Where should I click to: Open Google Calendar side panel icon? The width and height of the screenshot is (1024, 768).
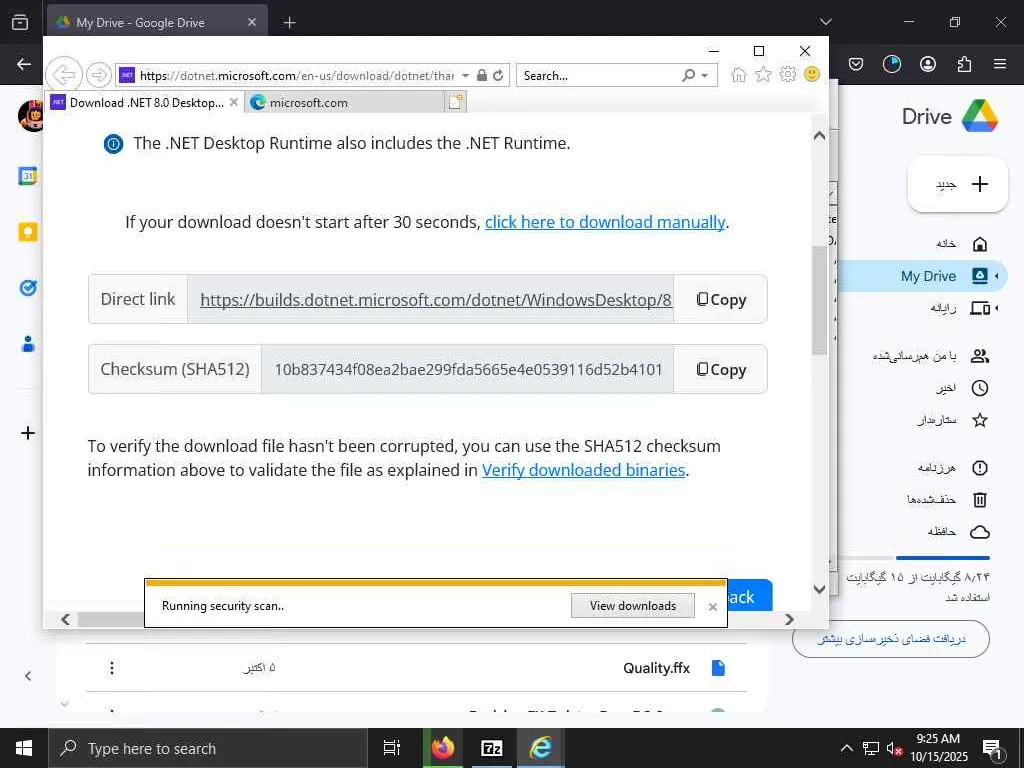point(27,176)
